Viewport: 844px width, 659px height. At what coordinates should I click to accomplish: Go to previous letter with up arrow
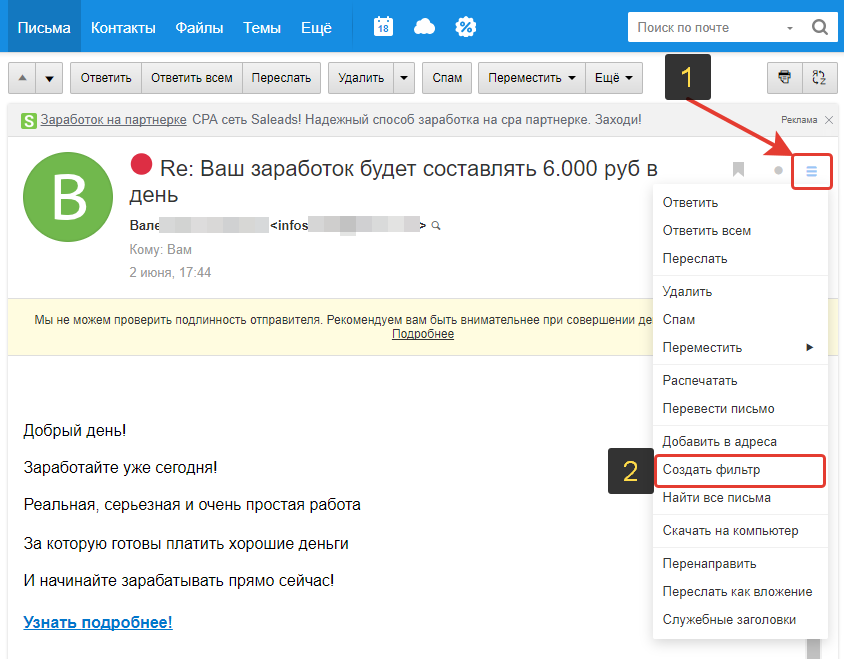tap(23, 78)
